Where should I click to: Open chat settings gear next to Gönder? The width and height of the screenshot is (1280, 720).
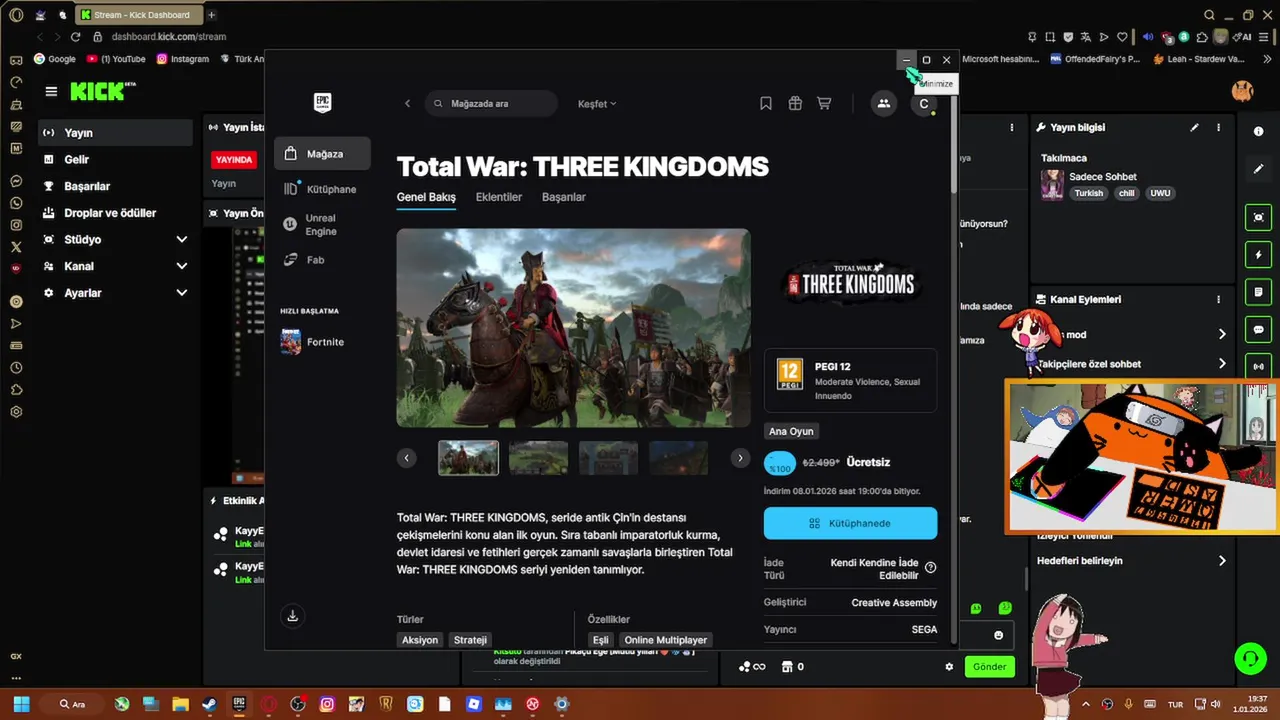(x=949, y=667)
